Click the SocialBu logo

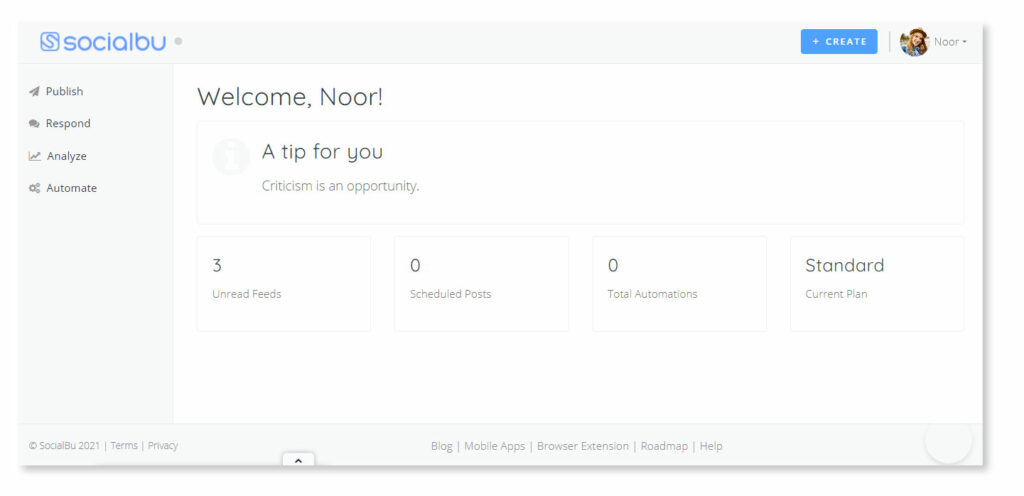pos(103,42)
